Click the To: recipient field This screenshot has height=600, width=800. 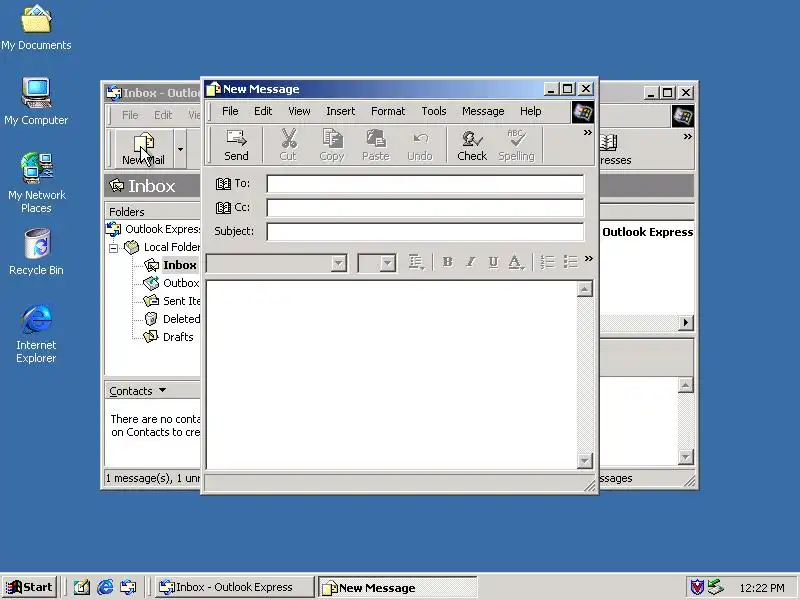pos(425,184)
